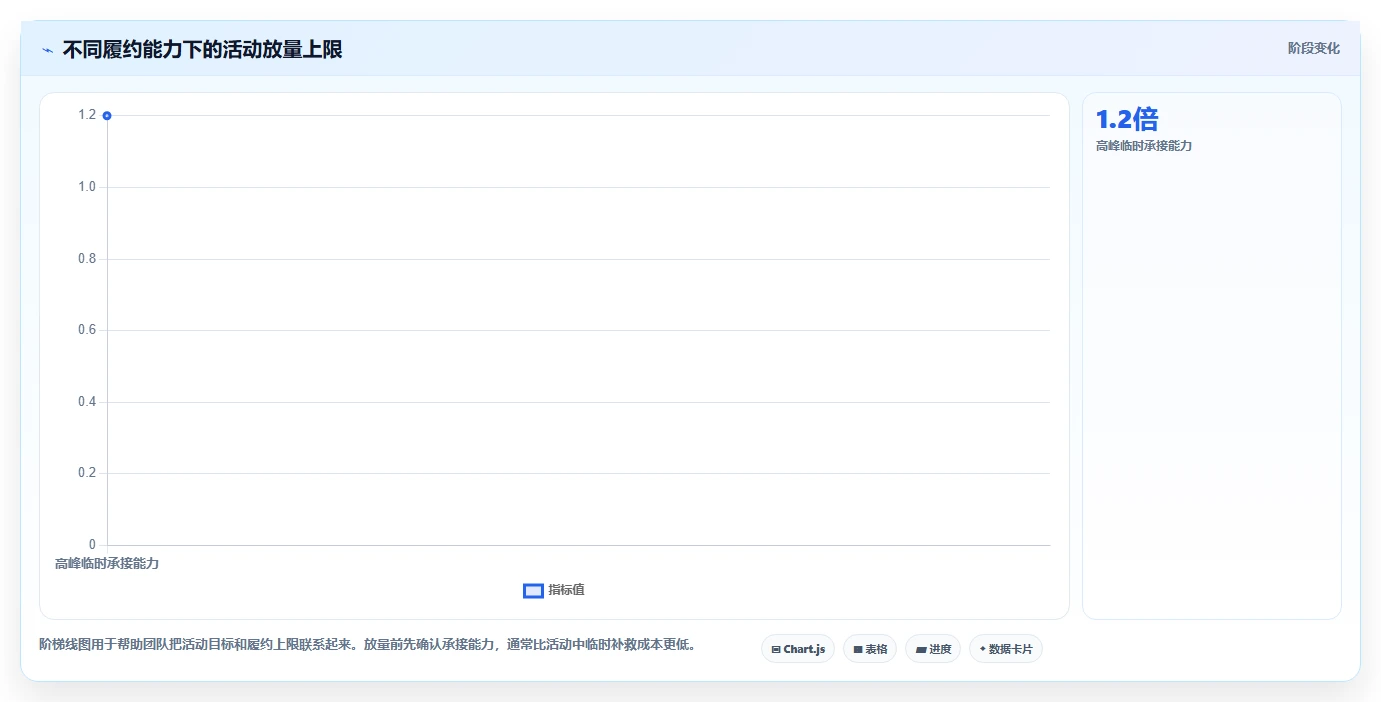This screenshot has height=702, width=1381.
Task: Click the Chart.js tag
Action: (798, 649)
